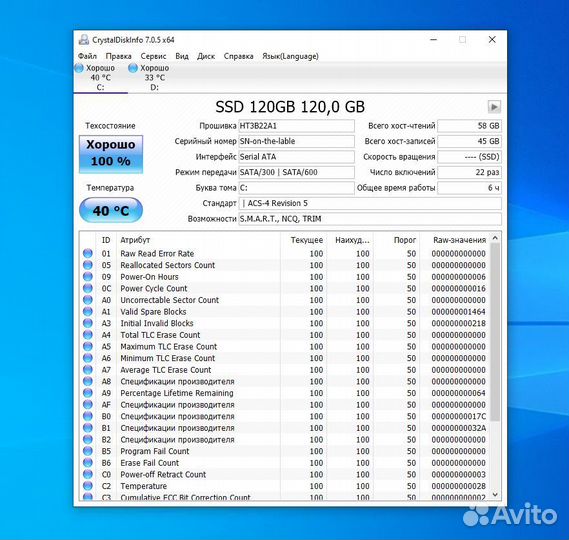Image resolution: width=569 pixels, height=540 pixels.
Task: Click the host reads value 58 GB
Action: coord(470,126)
